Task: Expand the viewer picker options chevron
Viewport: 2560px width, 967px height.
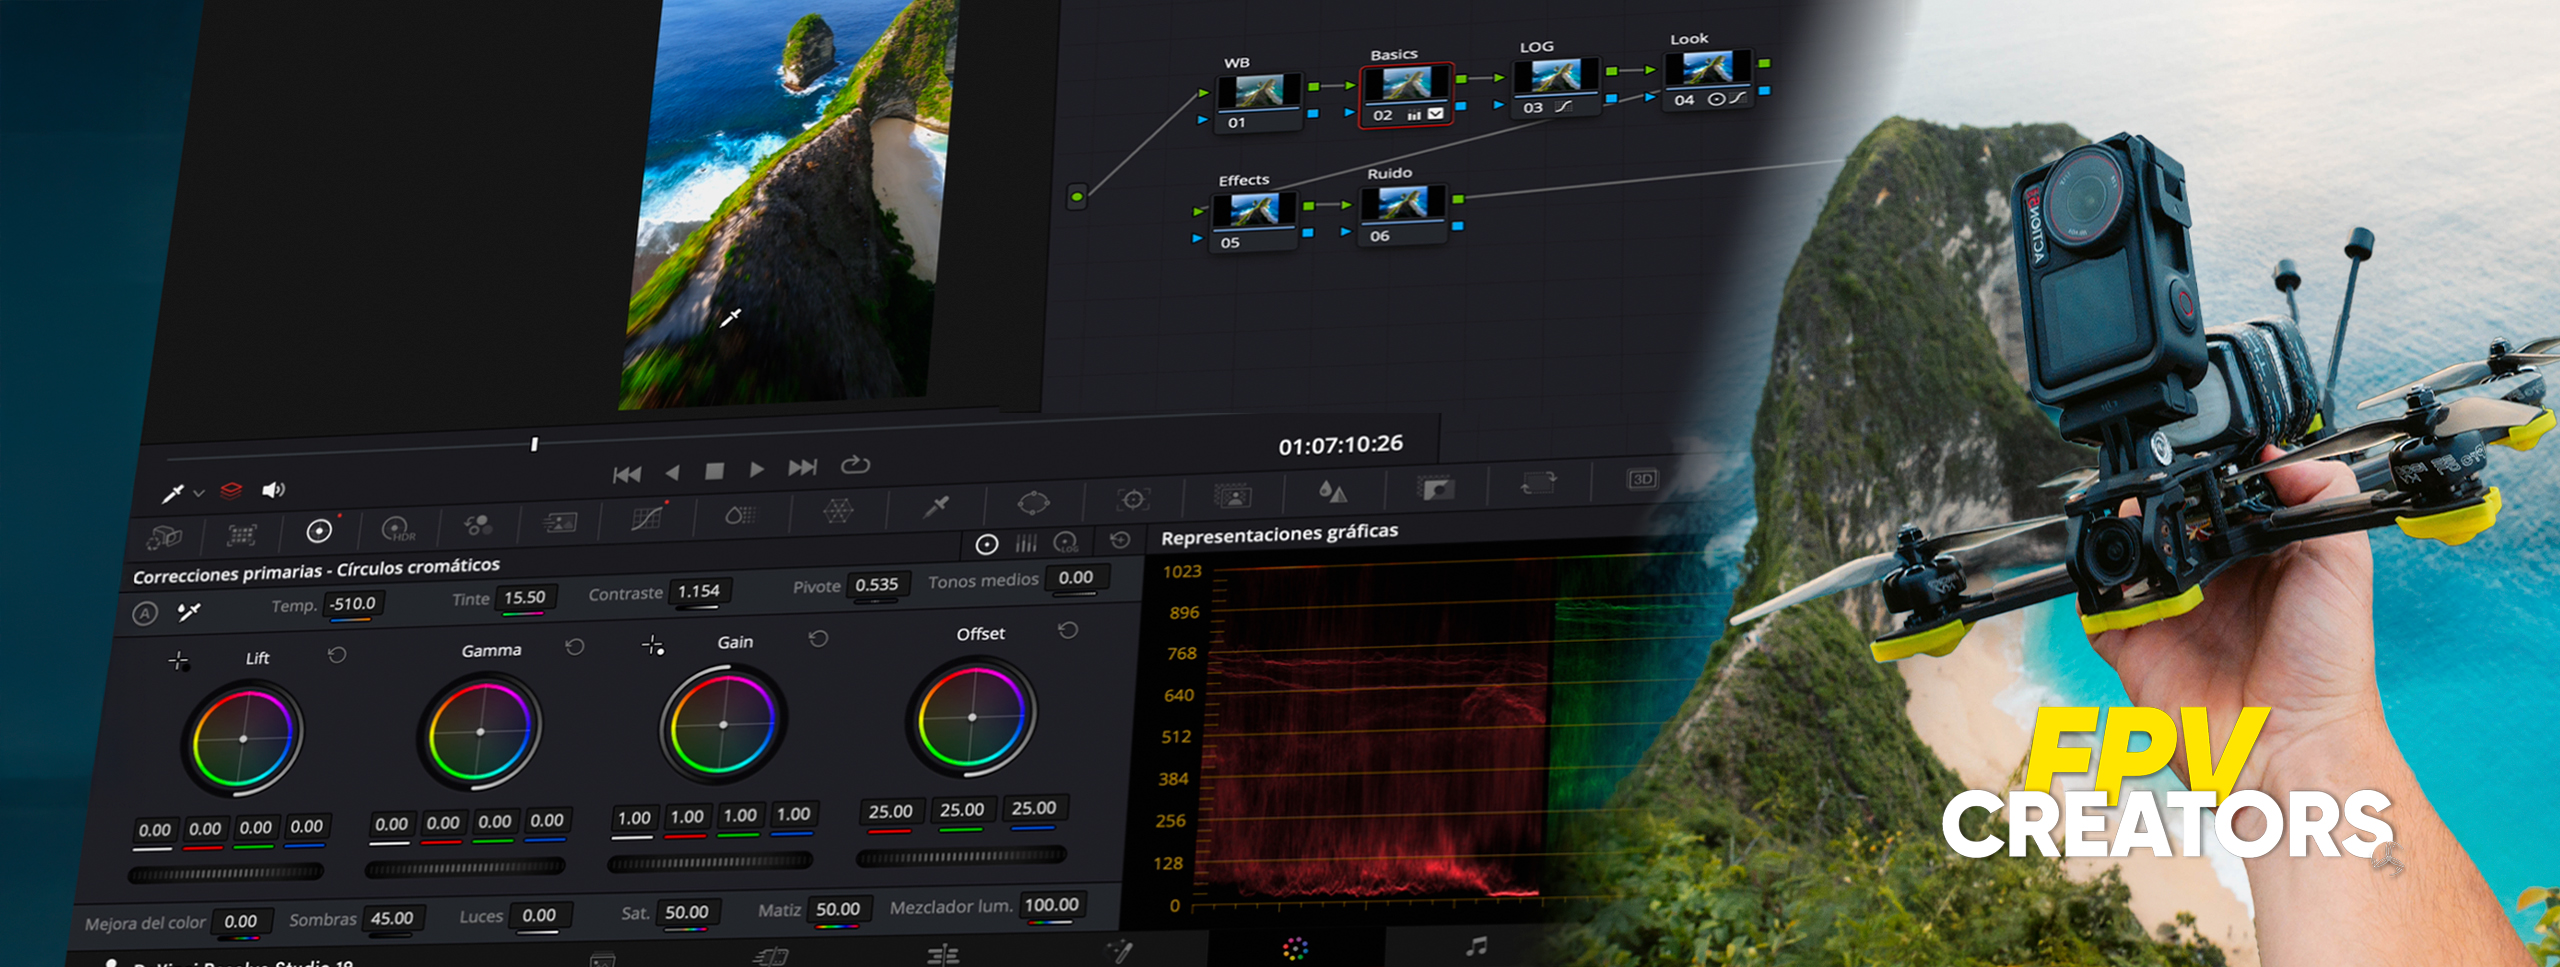Action: [199, 493]
